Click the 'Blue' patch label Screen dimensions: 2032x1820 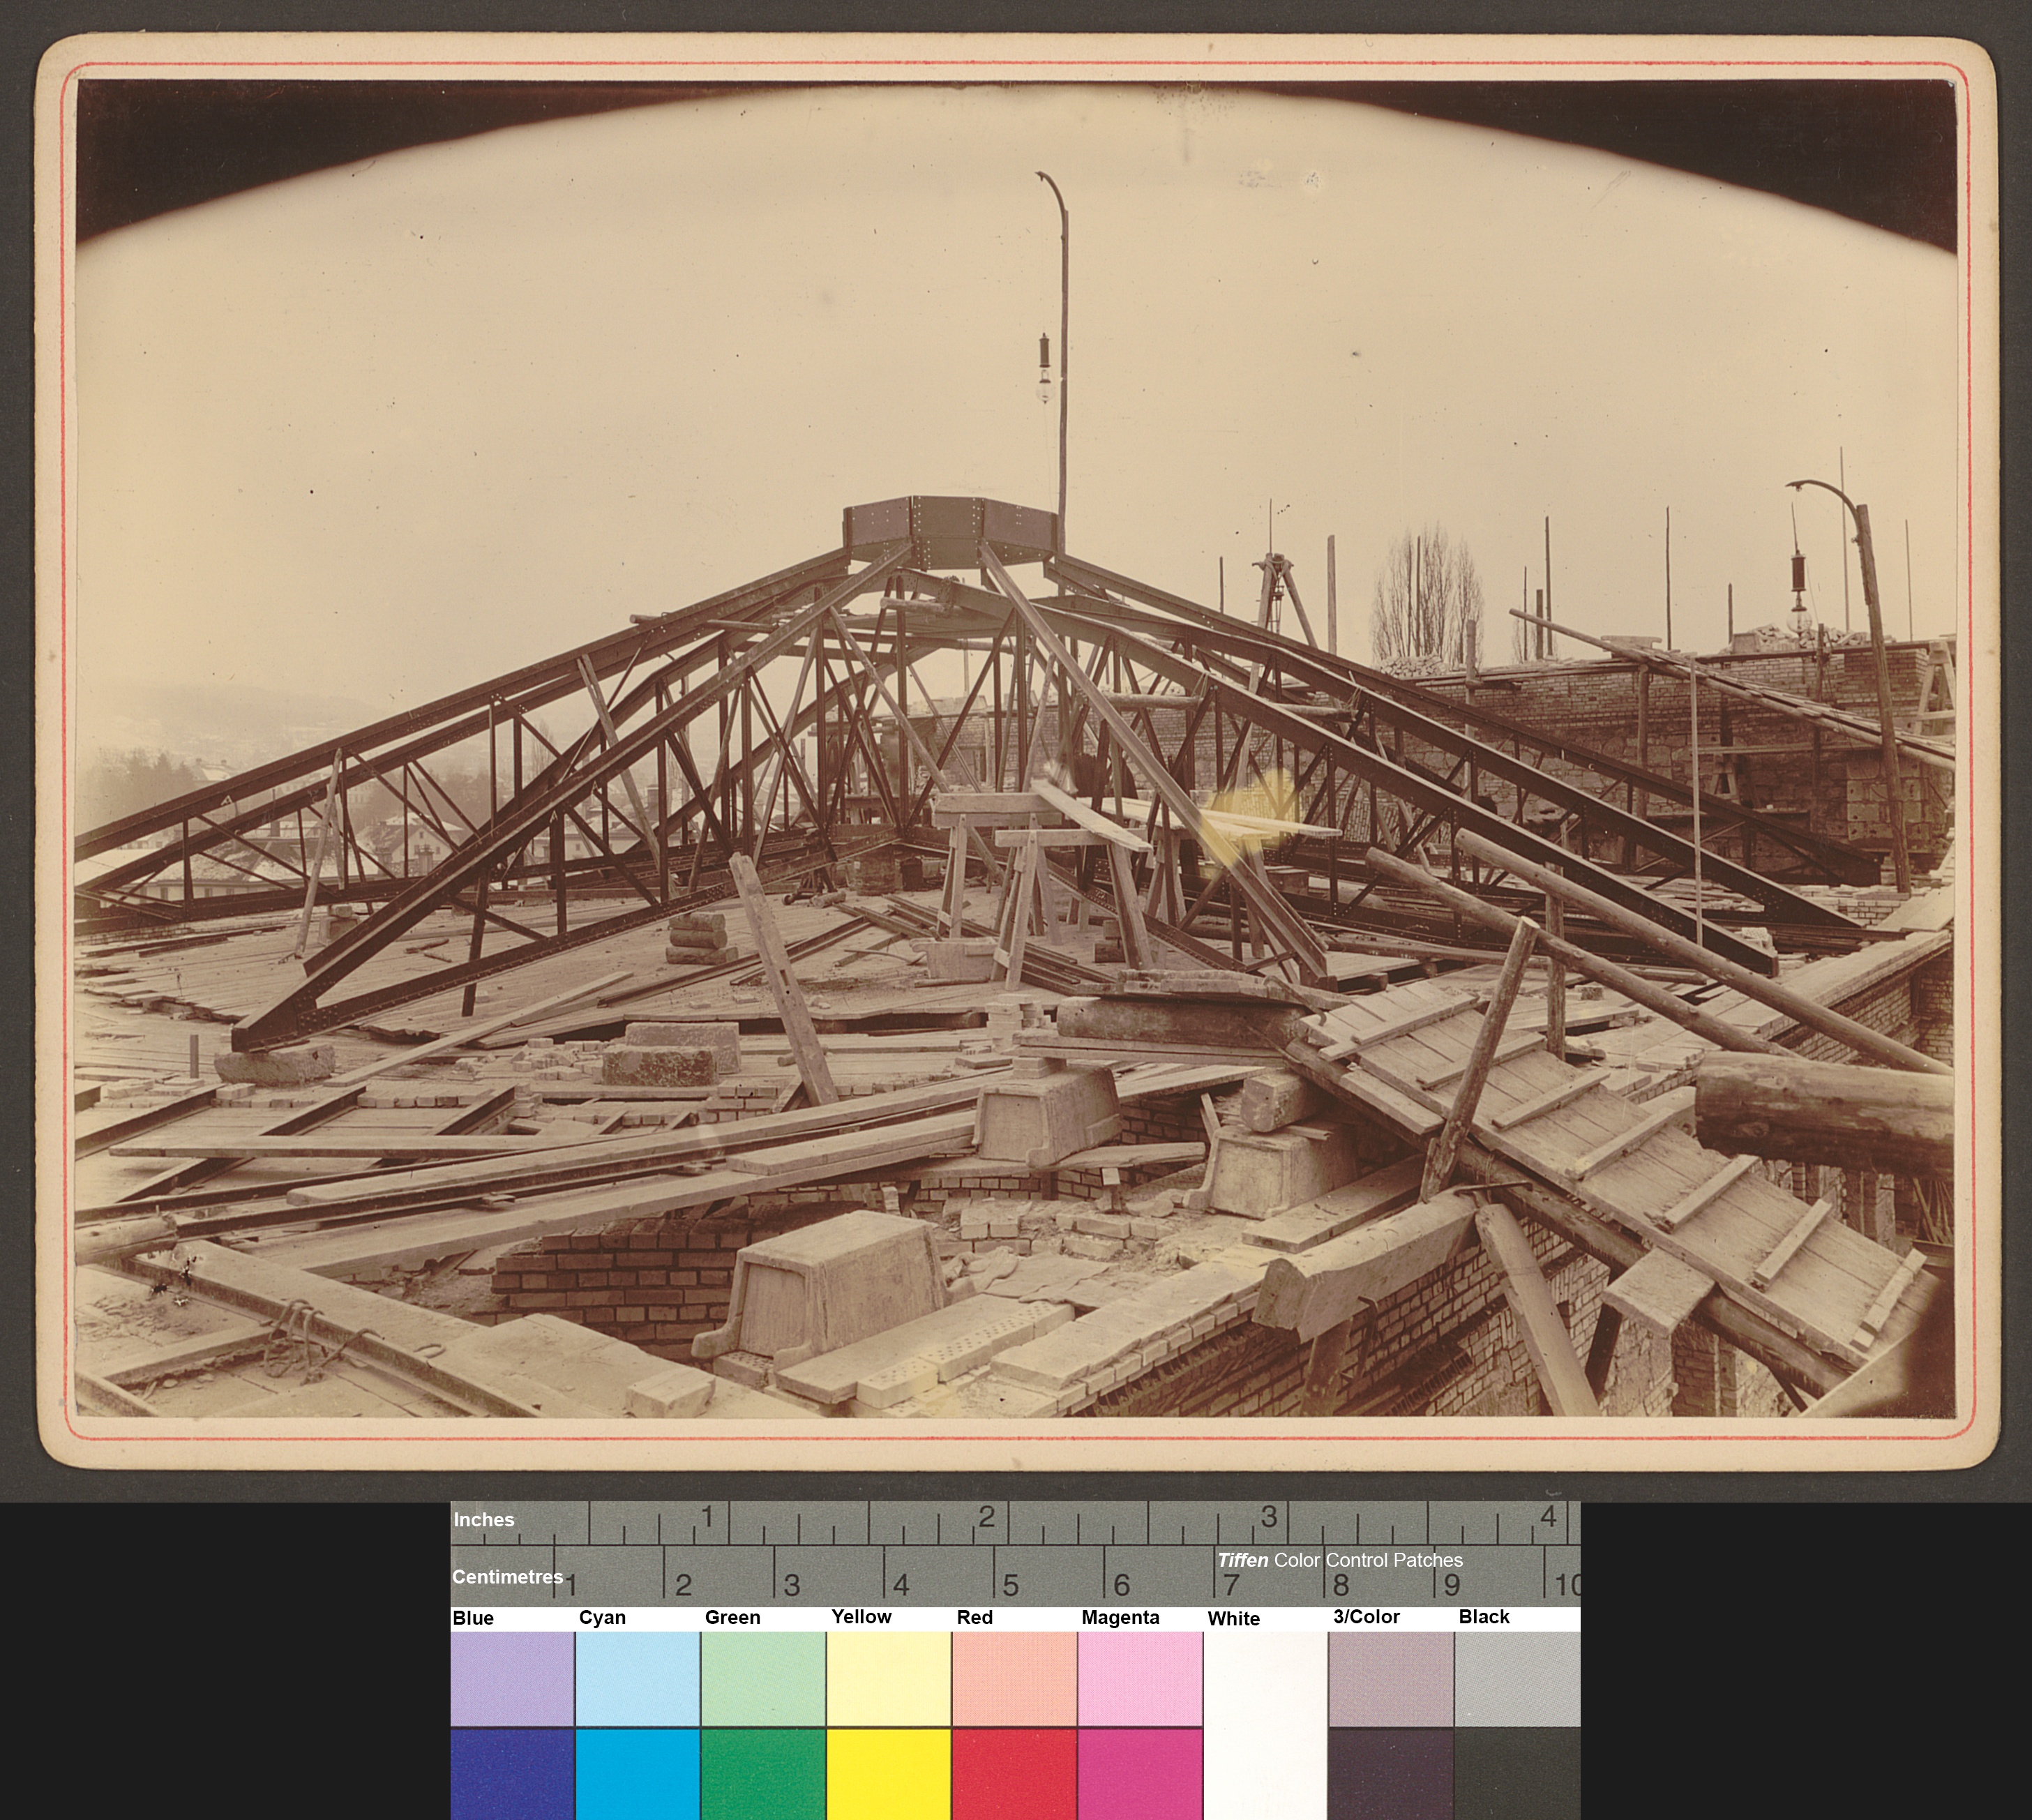[x=473, y=1618]
